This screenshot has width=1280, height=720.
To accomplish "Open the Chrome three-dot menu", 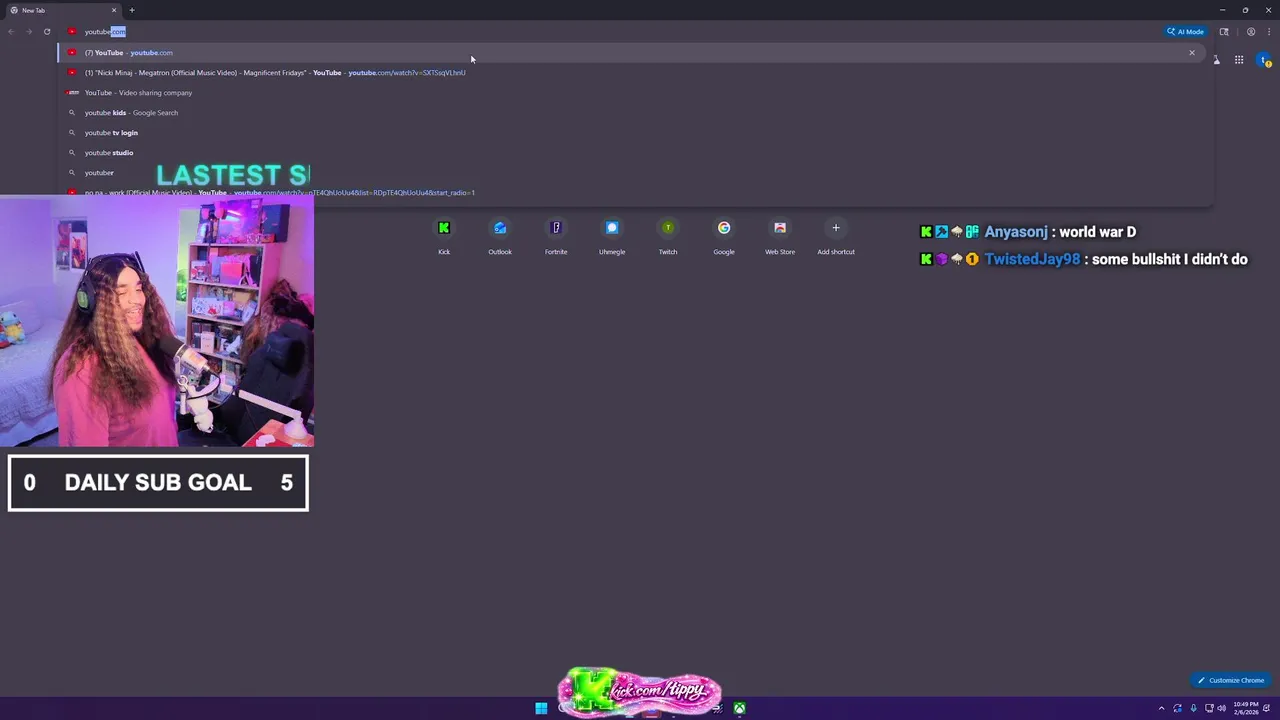I will click(1268, 32).
